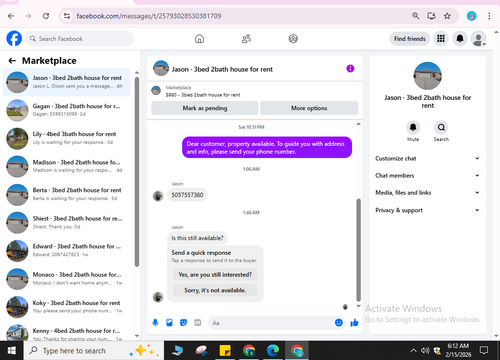Click the browser address bar URL
This screenshot has height=360, width=500.
coord(149,16)
